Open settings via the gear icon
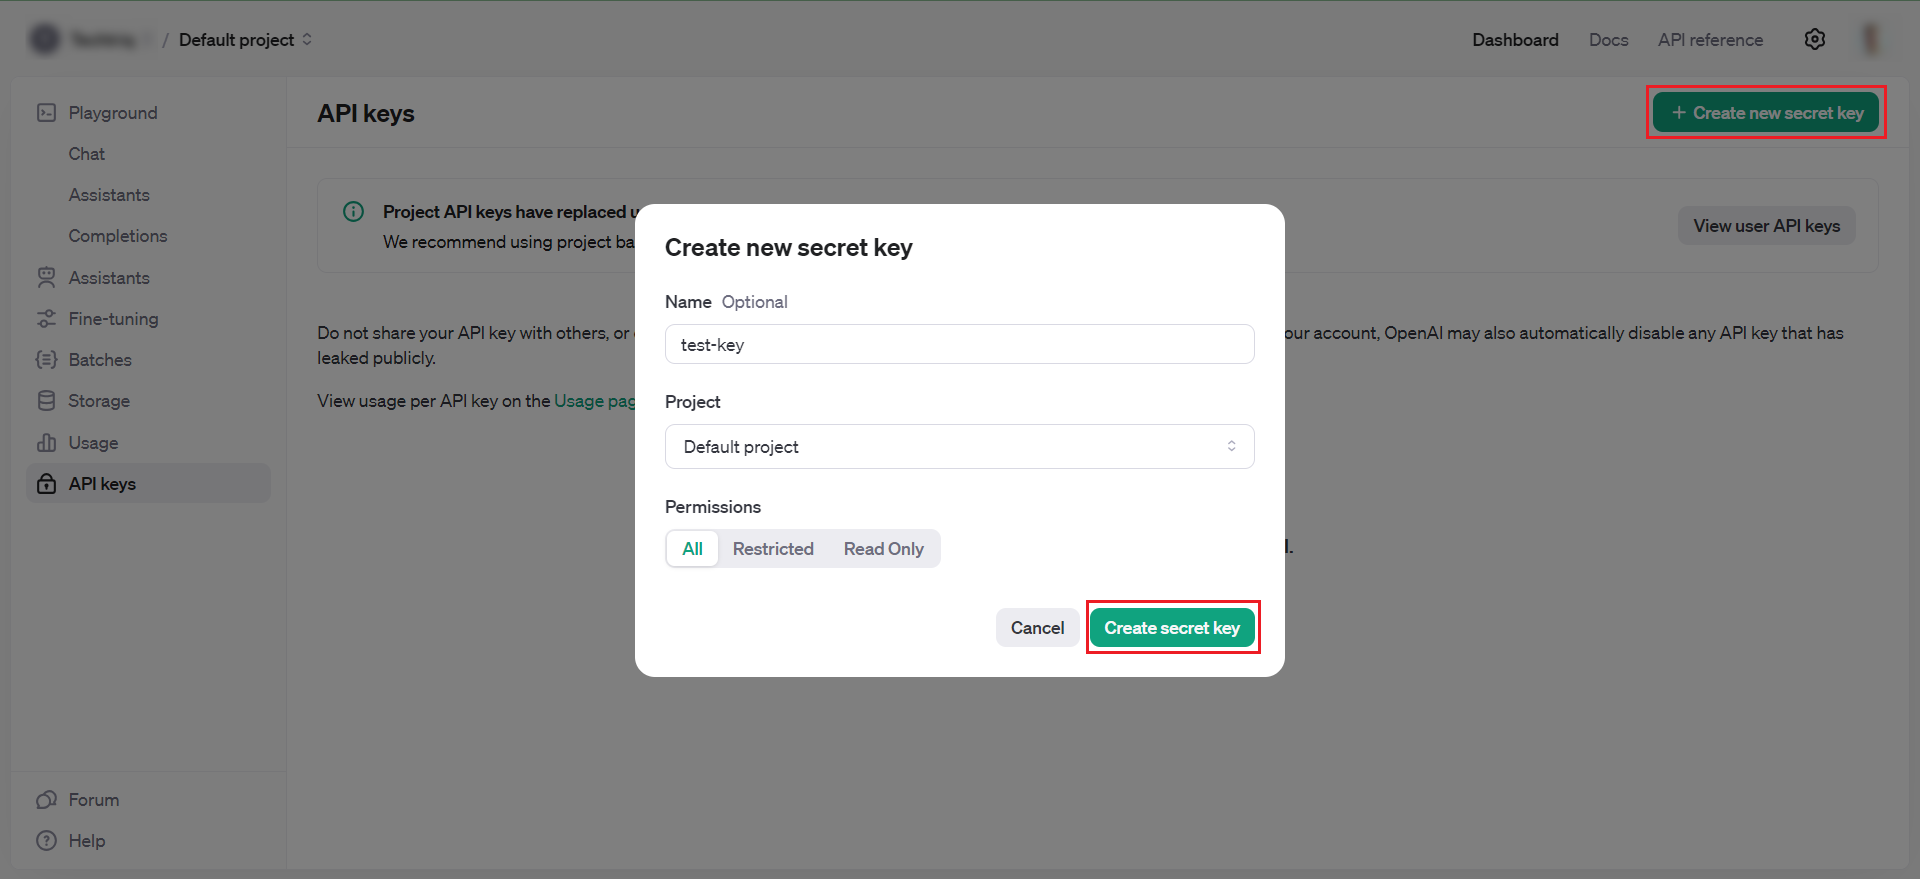1920x879 pixels. [1814, 39]
